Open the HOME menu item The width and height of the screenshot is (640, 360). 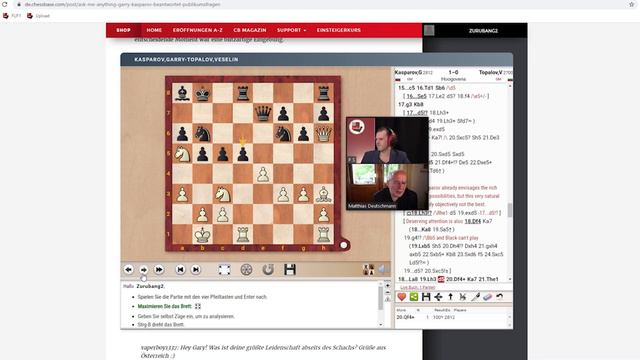tap(154, 30)
